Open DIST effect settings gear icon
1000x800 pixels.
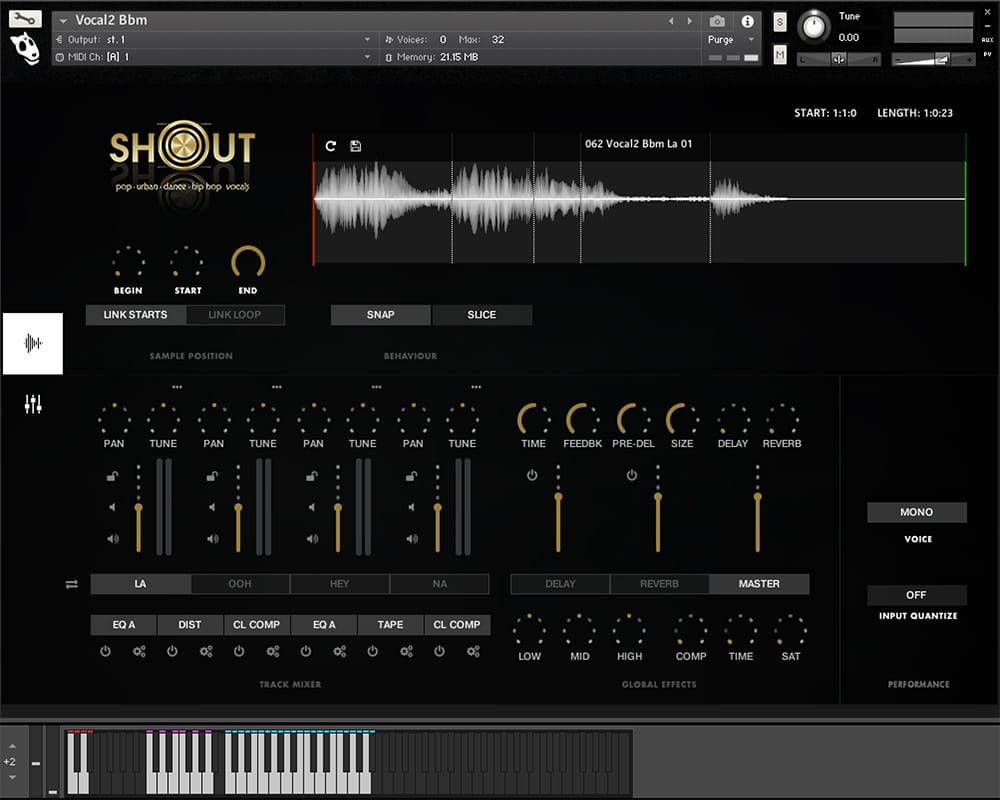(x=206, y=651)
